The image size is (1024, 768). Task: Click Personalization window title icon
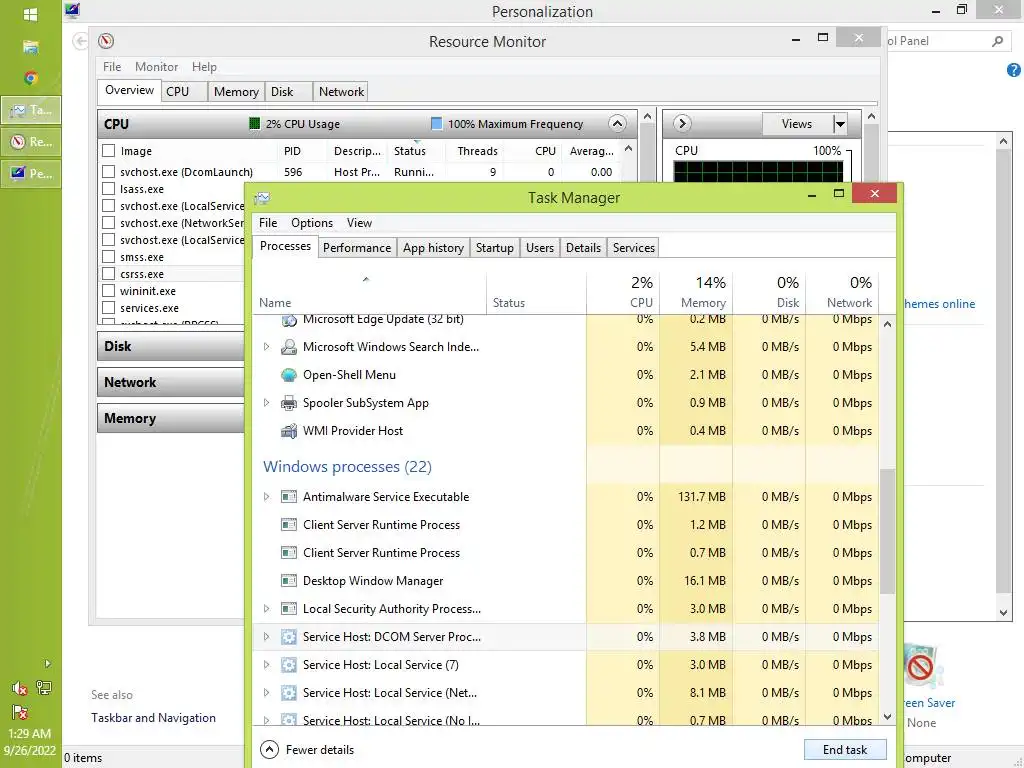[x=72, y=10]
